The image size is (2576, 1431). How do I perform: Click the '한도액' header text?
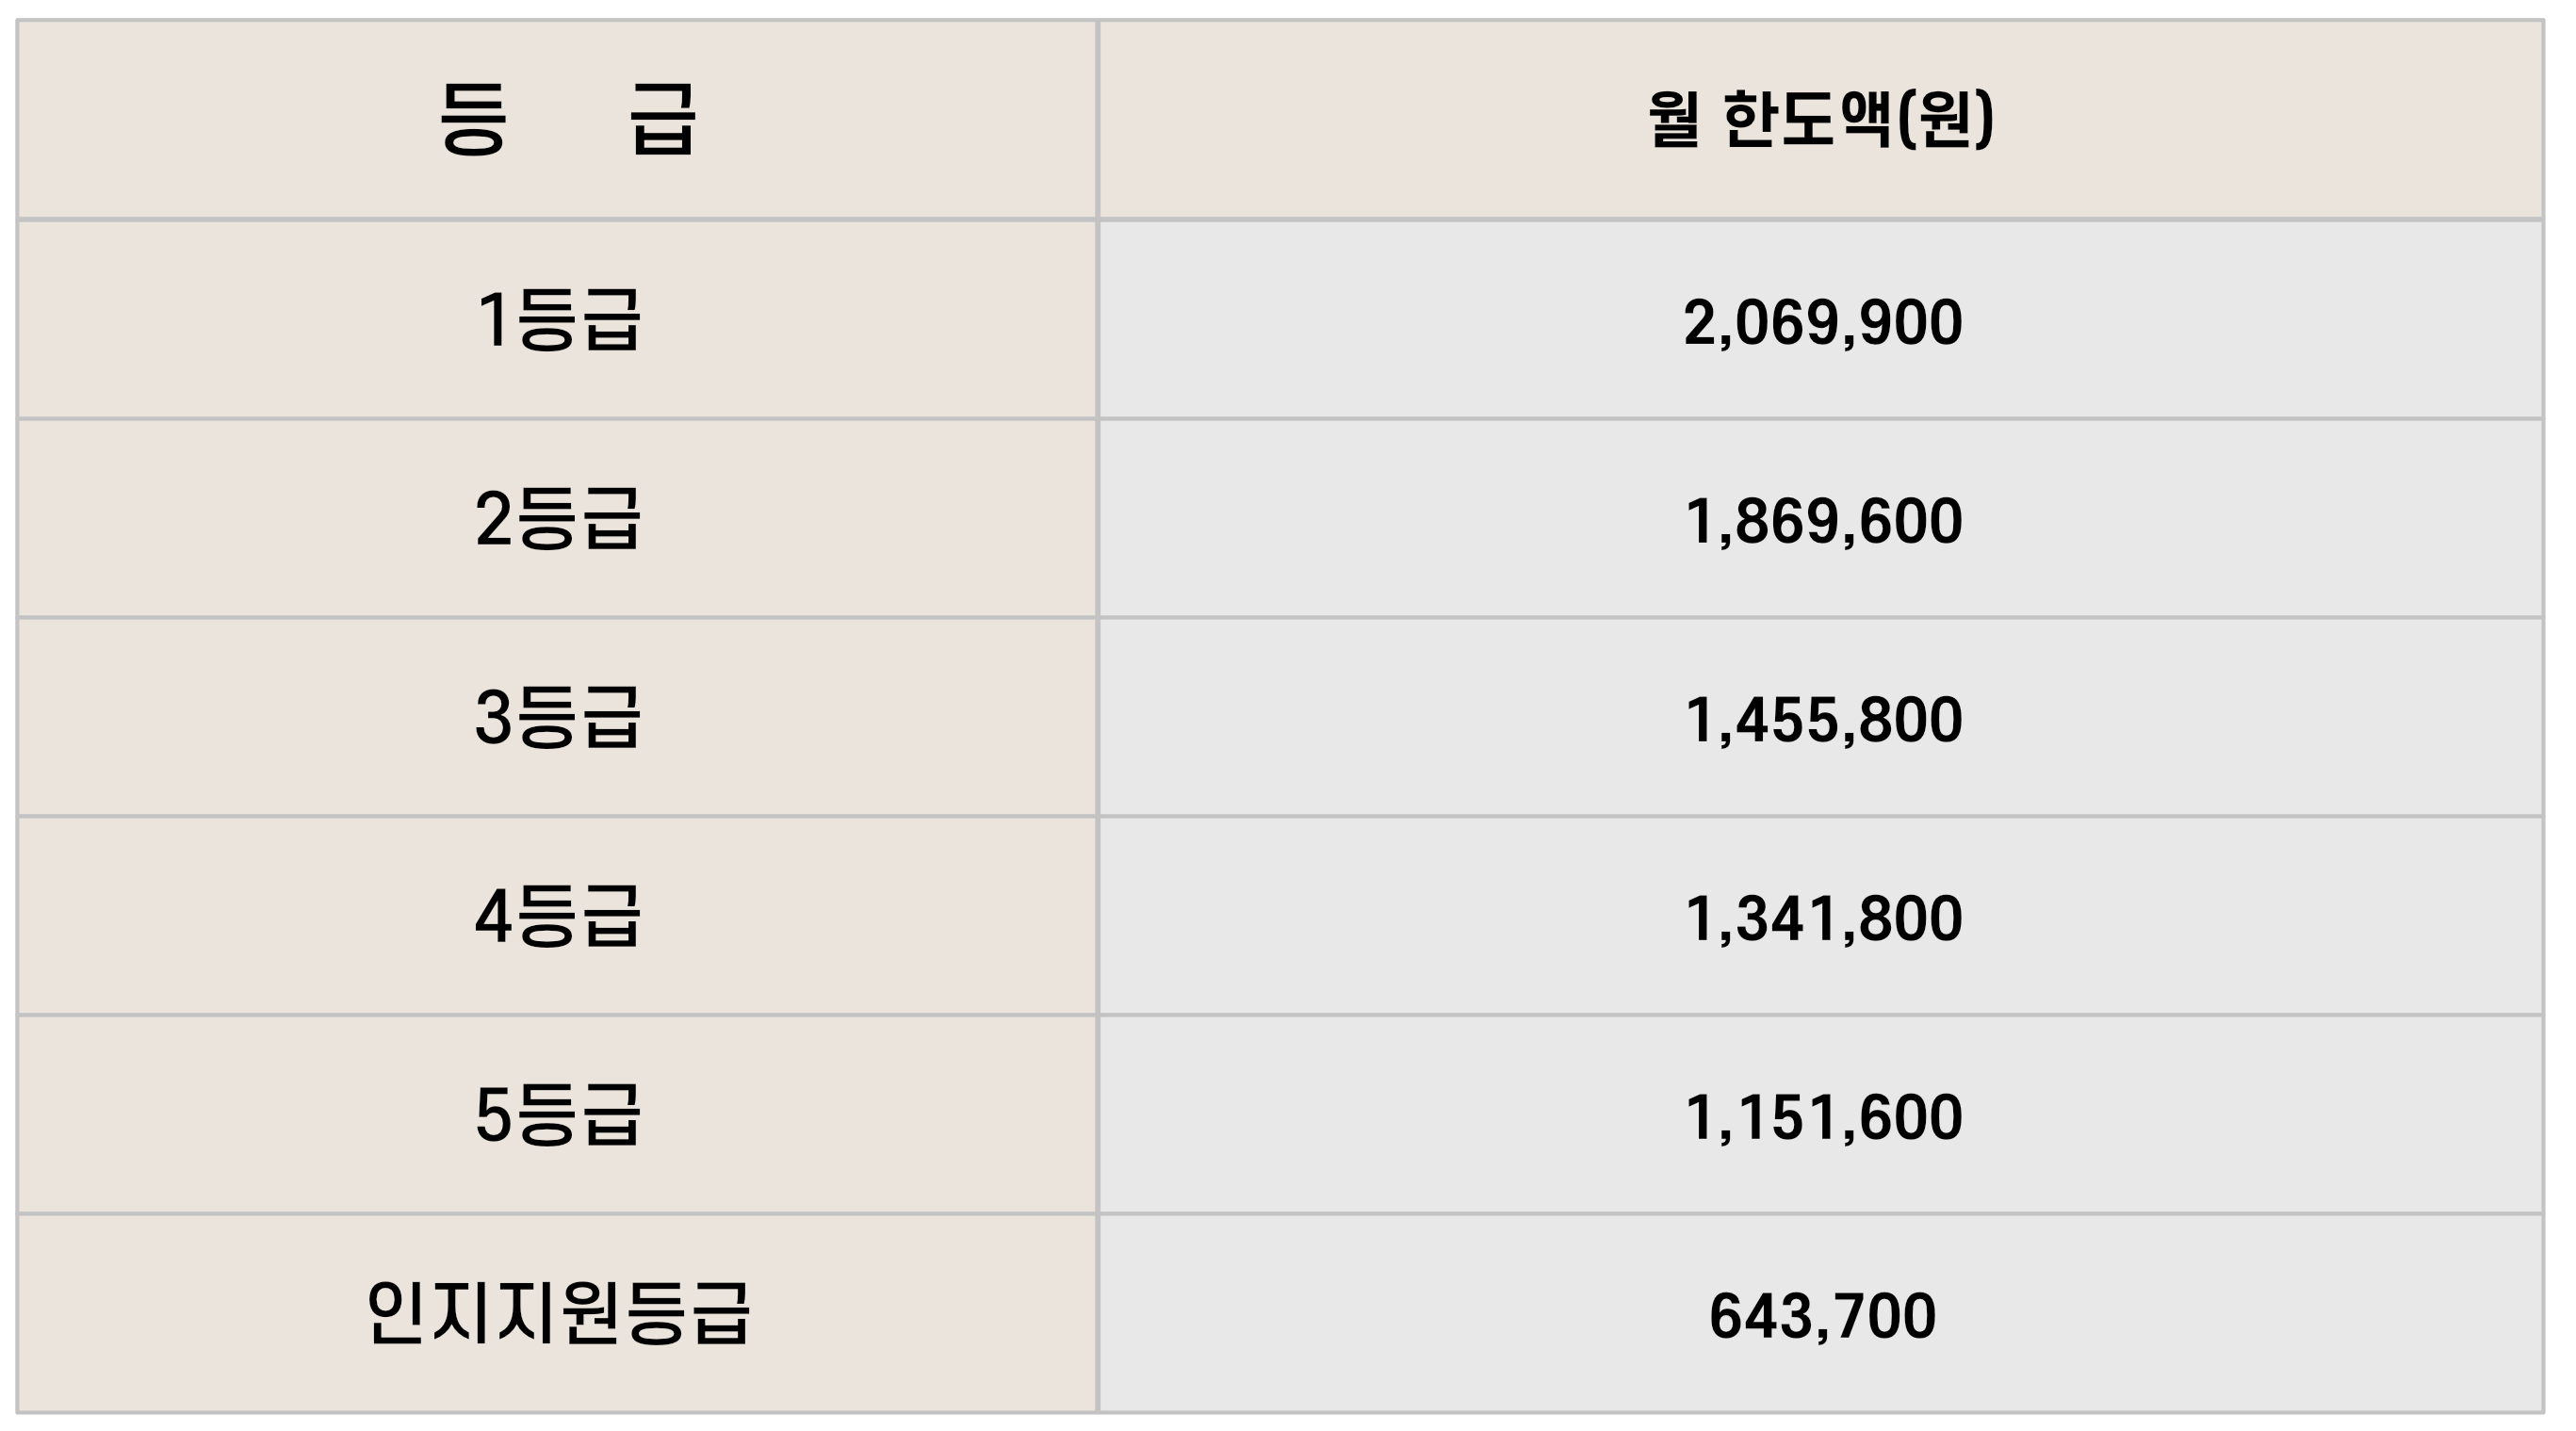(x=1807, y=120)
